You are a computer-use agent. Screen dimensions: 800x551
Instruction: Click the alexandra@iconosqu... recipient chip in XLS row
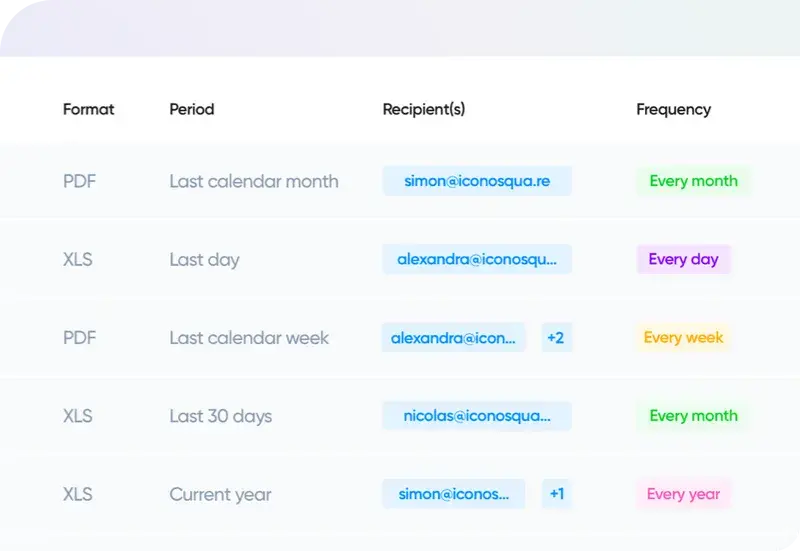(x=476, y=259)
